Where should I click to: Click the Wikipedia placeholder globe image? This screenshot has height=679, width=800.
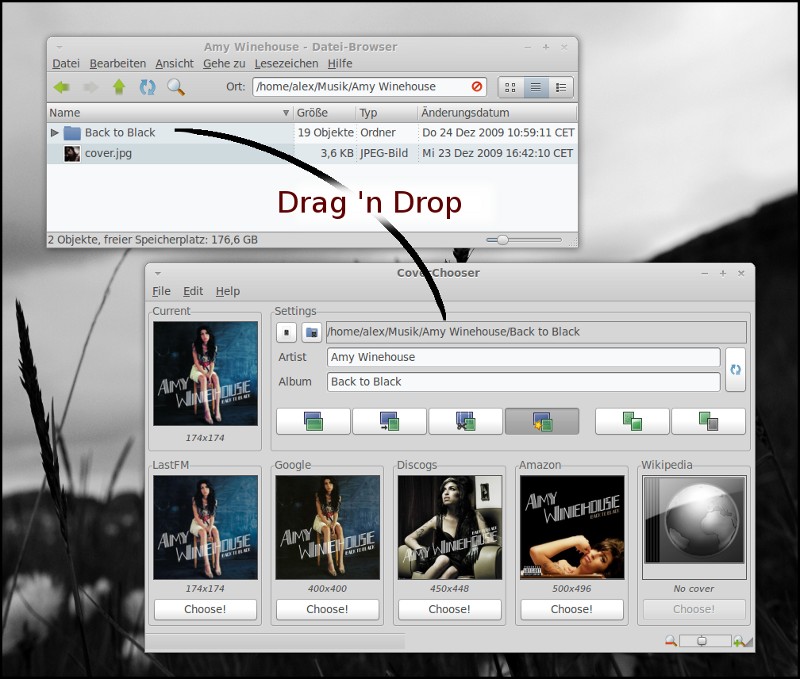click(x=694, y=527)
